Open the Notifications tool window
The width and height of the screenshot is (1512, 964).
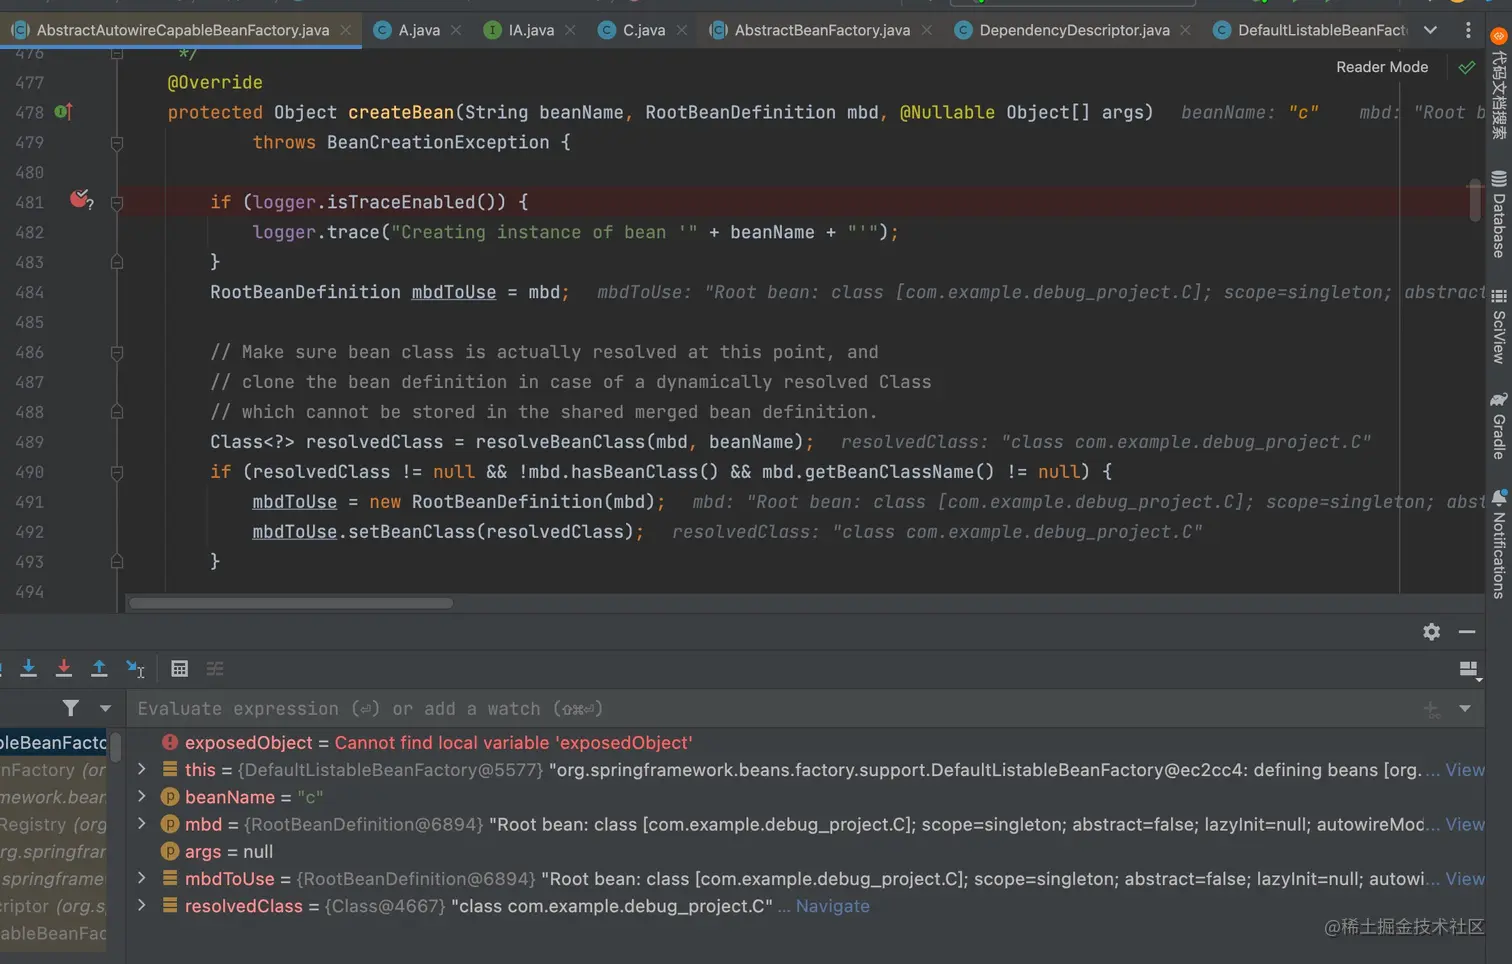[1498, 544]
